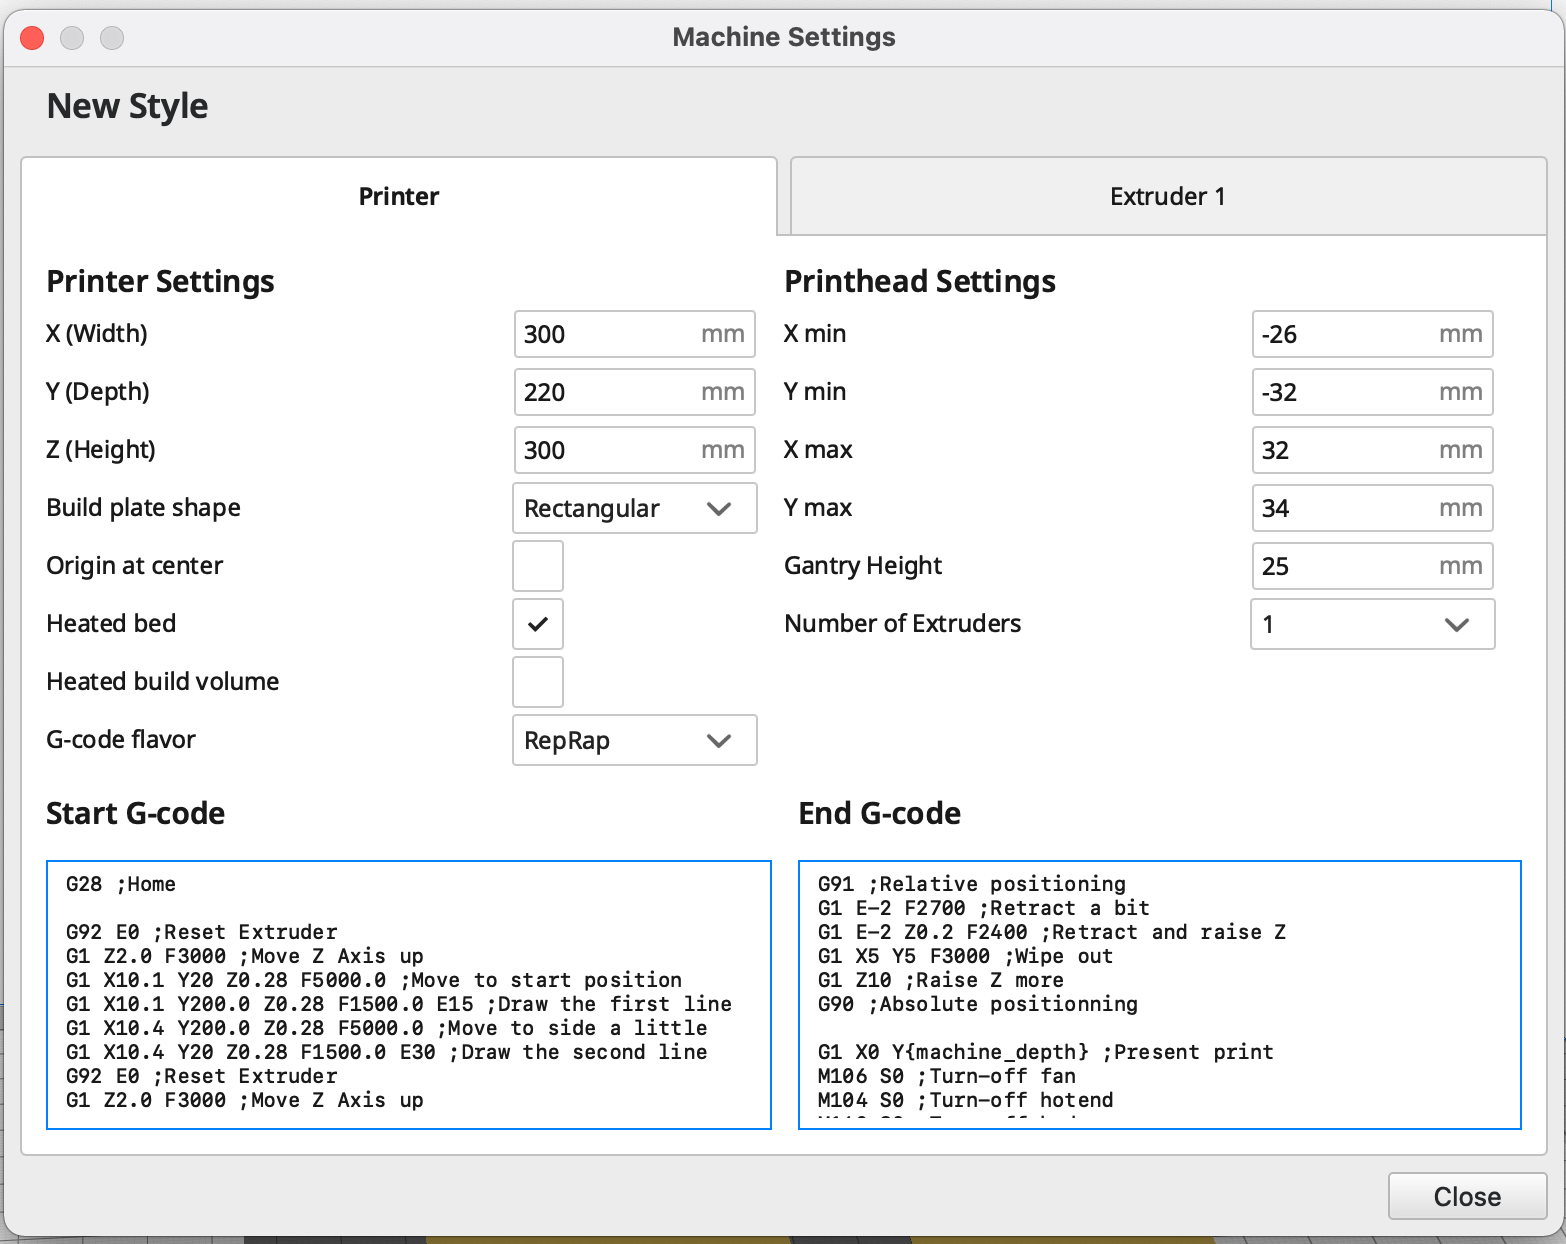Select the X max input
Screen dimensions: 1566x1244
[1373, 450]
